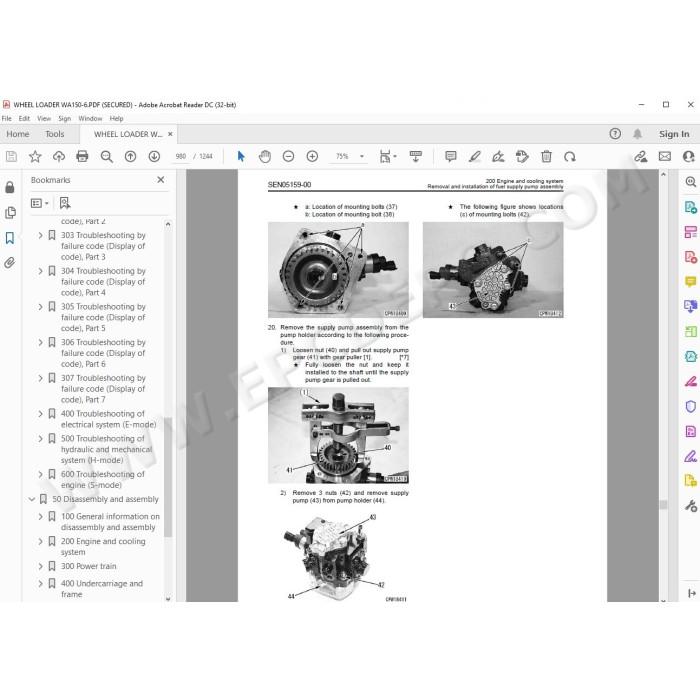Open the Export PDF tool in right pane

click(x=690, y=207)
